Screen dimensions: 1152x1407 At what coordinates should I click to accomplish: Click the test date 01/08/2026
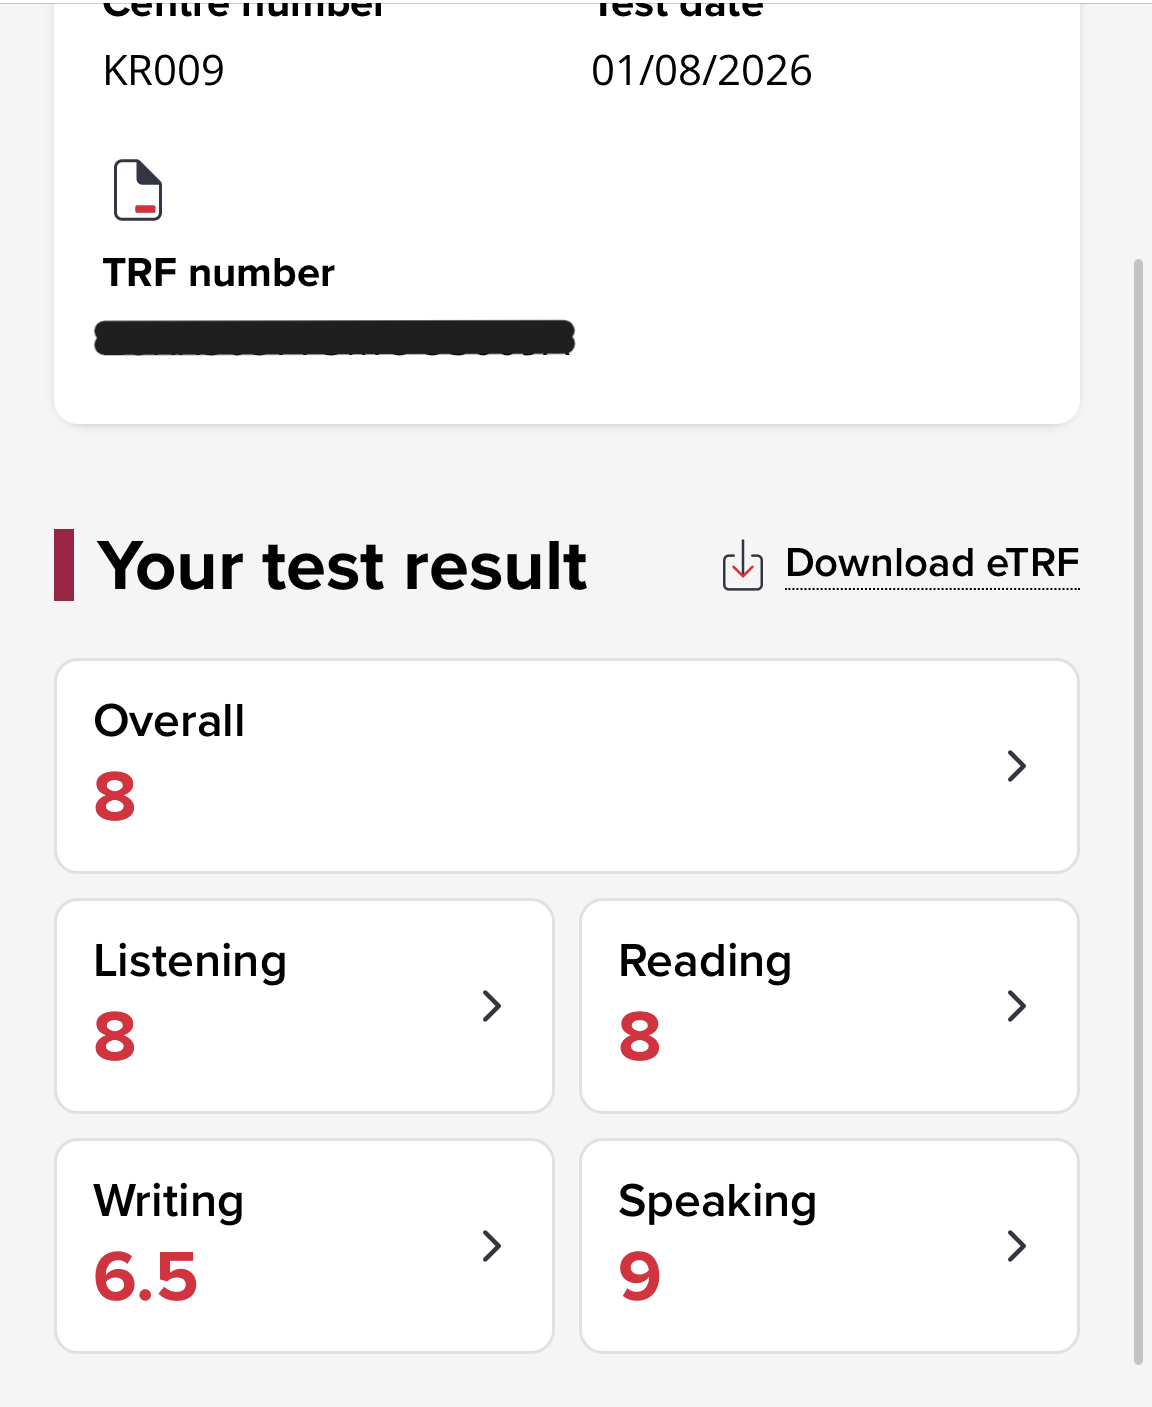[x=702, y=71]
